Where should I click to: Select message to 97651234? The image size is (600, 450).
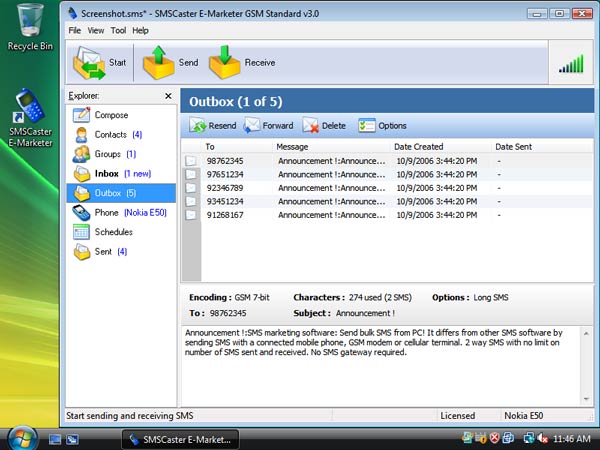click(x=224, y=173)
